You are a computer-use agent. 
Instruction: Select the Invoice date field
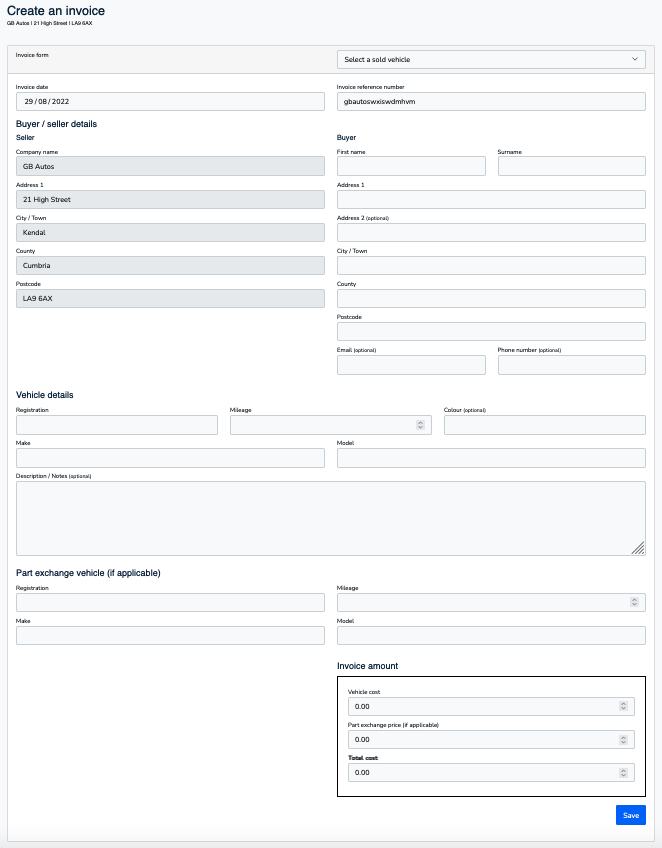[170, 100]
